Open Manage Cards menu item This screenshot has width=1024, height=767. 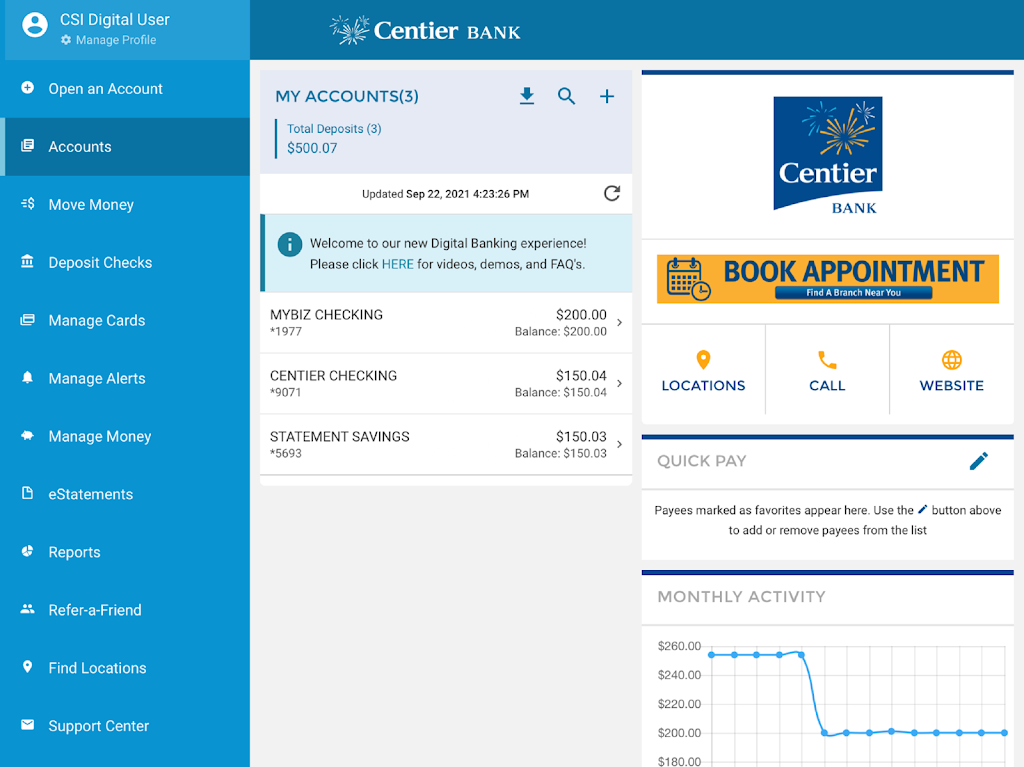(x=125, y=320)
